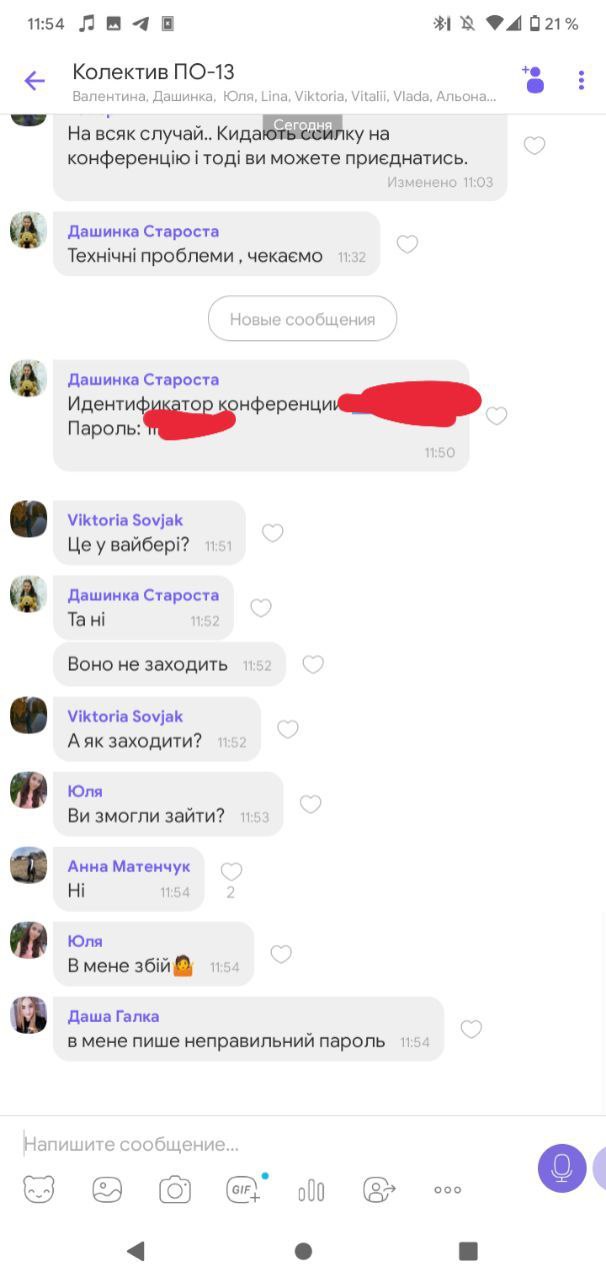Open the gallery picture icon
Screen dimensions: 606x1280
(107, 1189)
